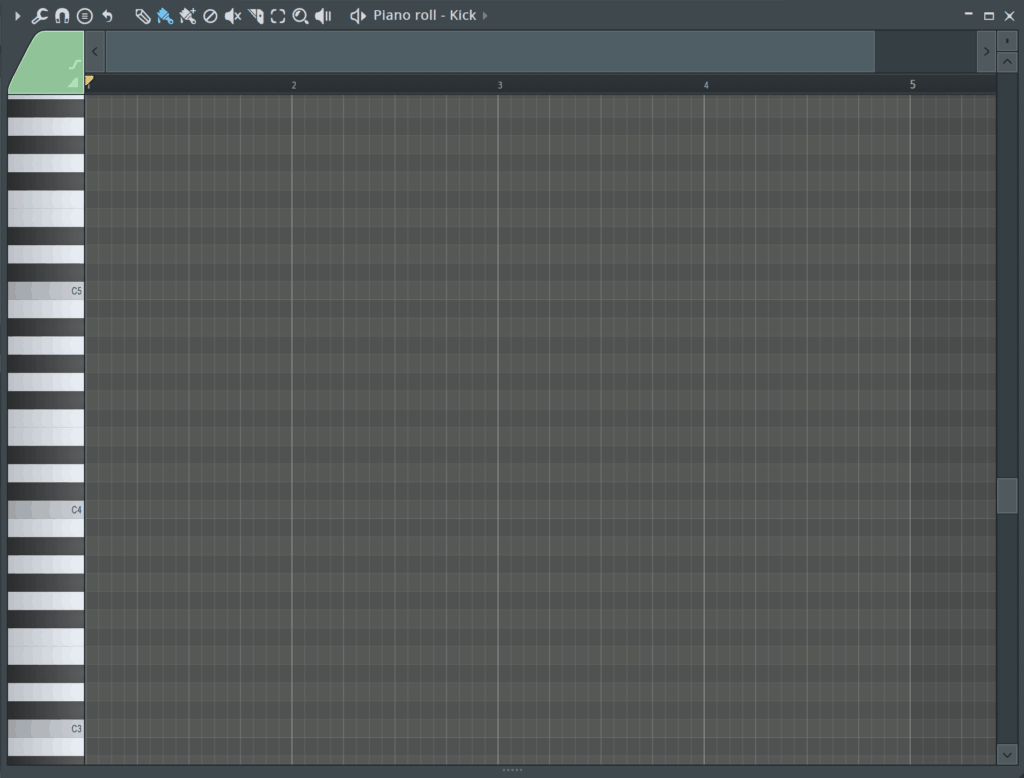Select the Delete tool

[209, 15]
